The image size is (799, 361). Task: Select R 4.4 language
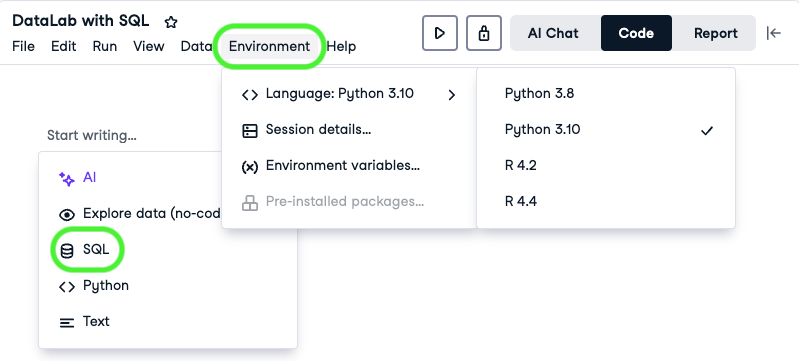tap(606, 201)
